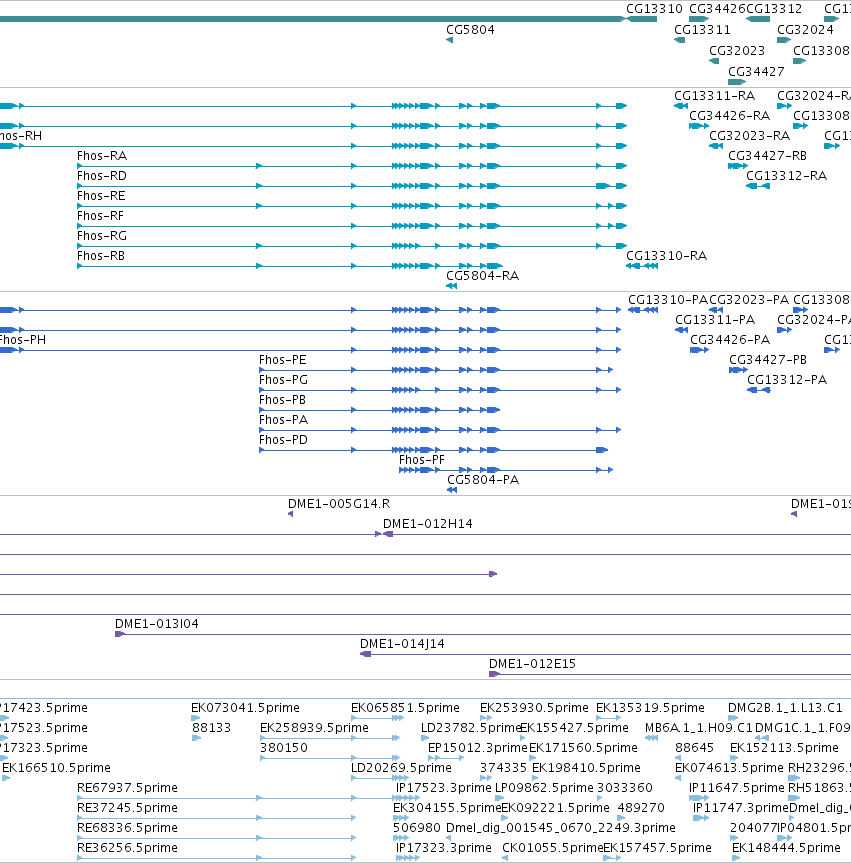The height and width of the screenshot is (863, 851).
Task: Select the EK073041.5prime EST label
Action: pyautogui.click(x=245, y=708)
